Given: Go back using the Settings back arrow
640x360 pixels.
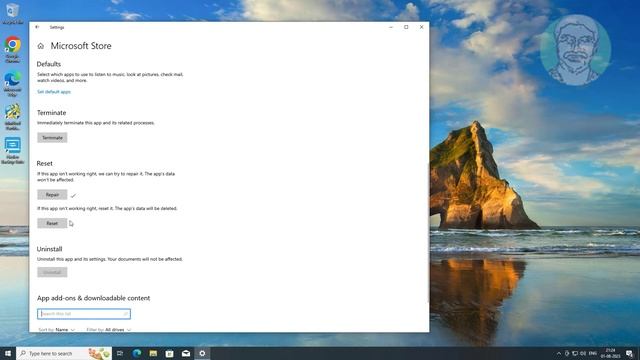Looking at the screenshot, I should [x=37, y=27].
